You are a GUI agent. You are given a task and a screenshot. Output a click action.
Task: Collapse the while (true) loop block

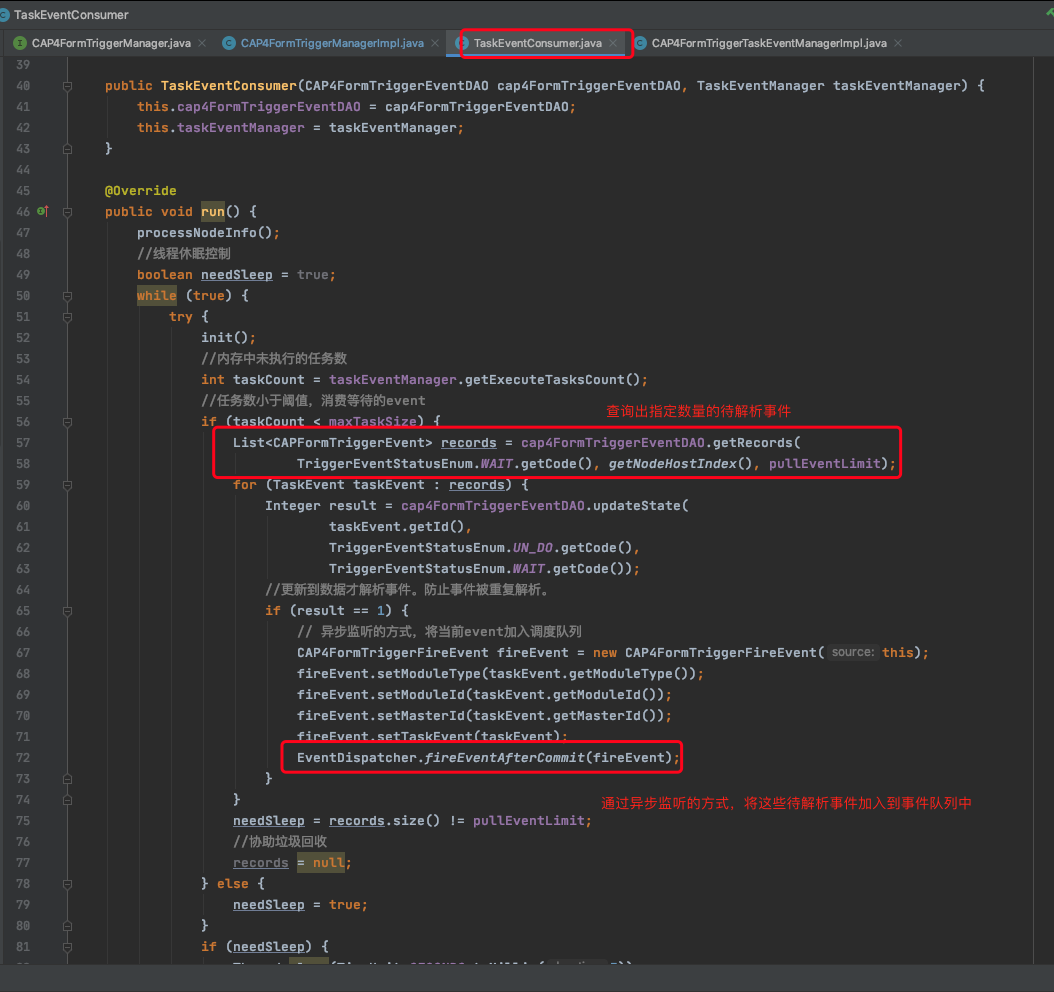[x=68, y=296]
